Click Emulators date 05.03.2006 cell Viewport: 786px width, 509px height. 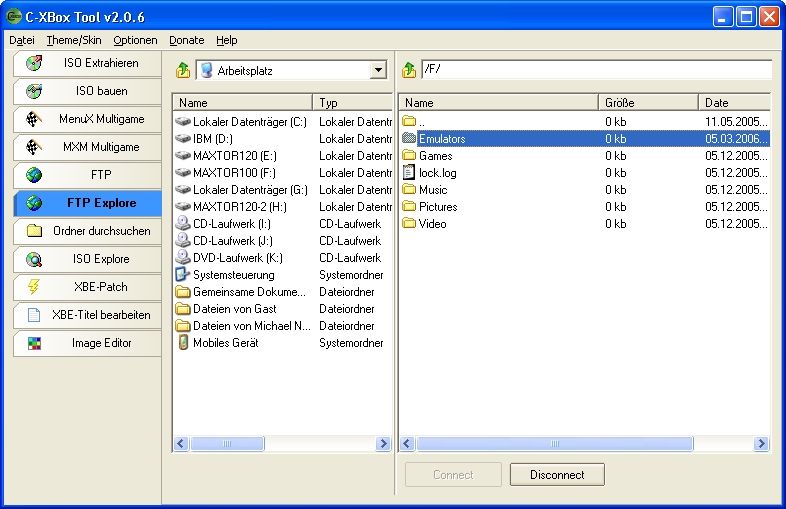[736, 139]
